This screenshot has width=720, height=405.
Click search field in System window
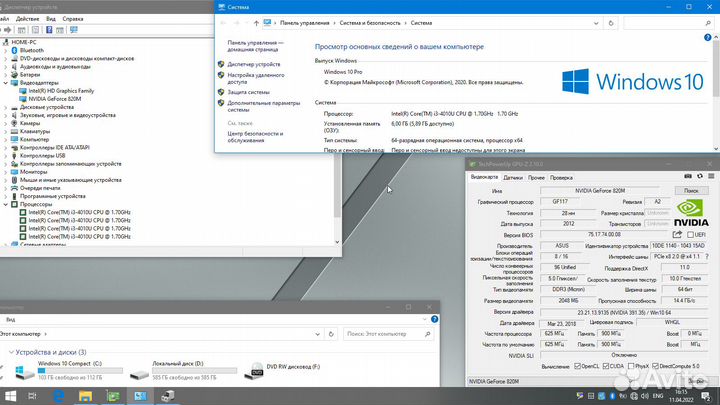click(x=668, y=23)
